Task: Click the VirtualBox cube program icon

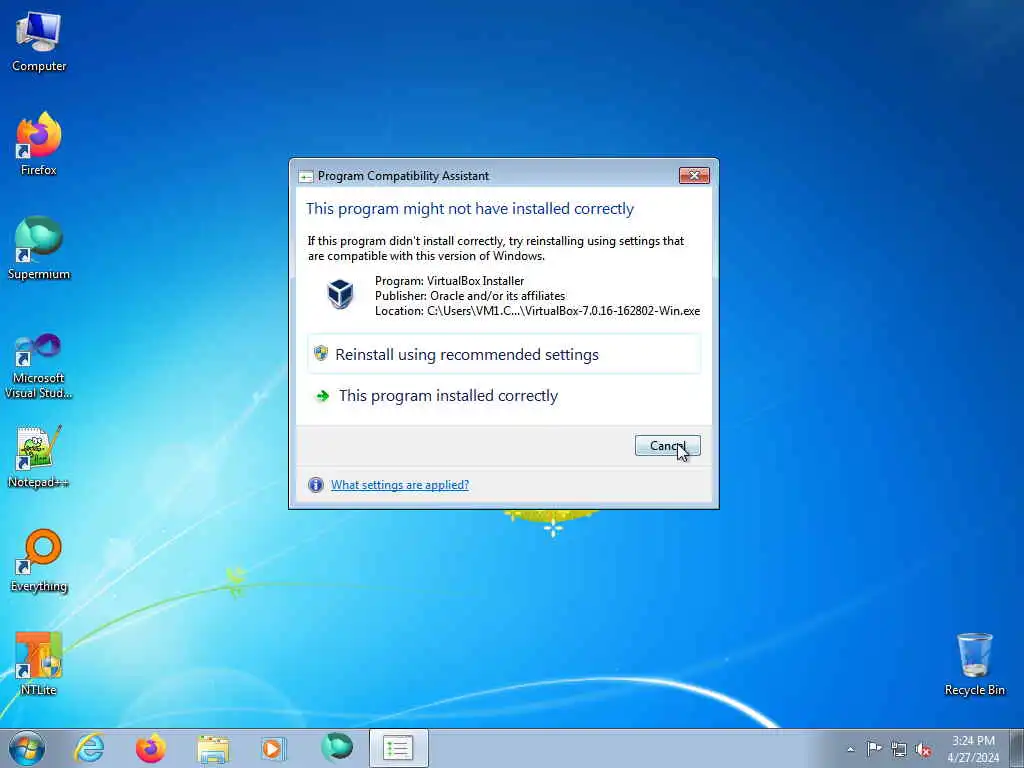Action: point(340,294)
